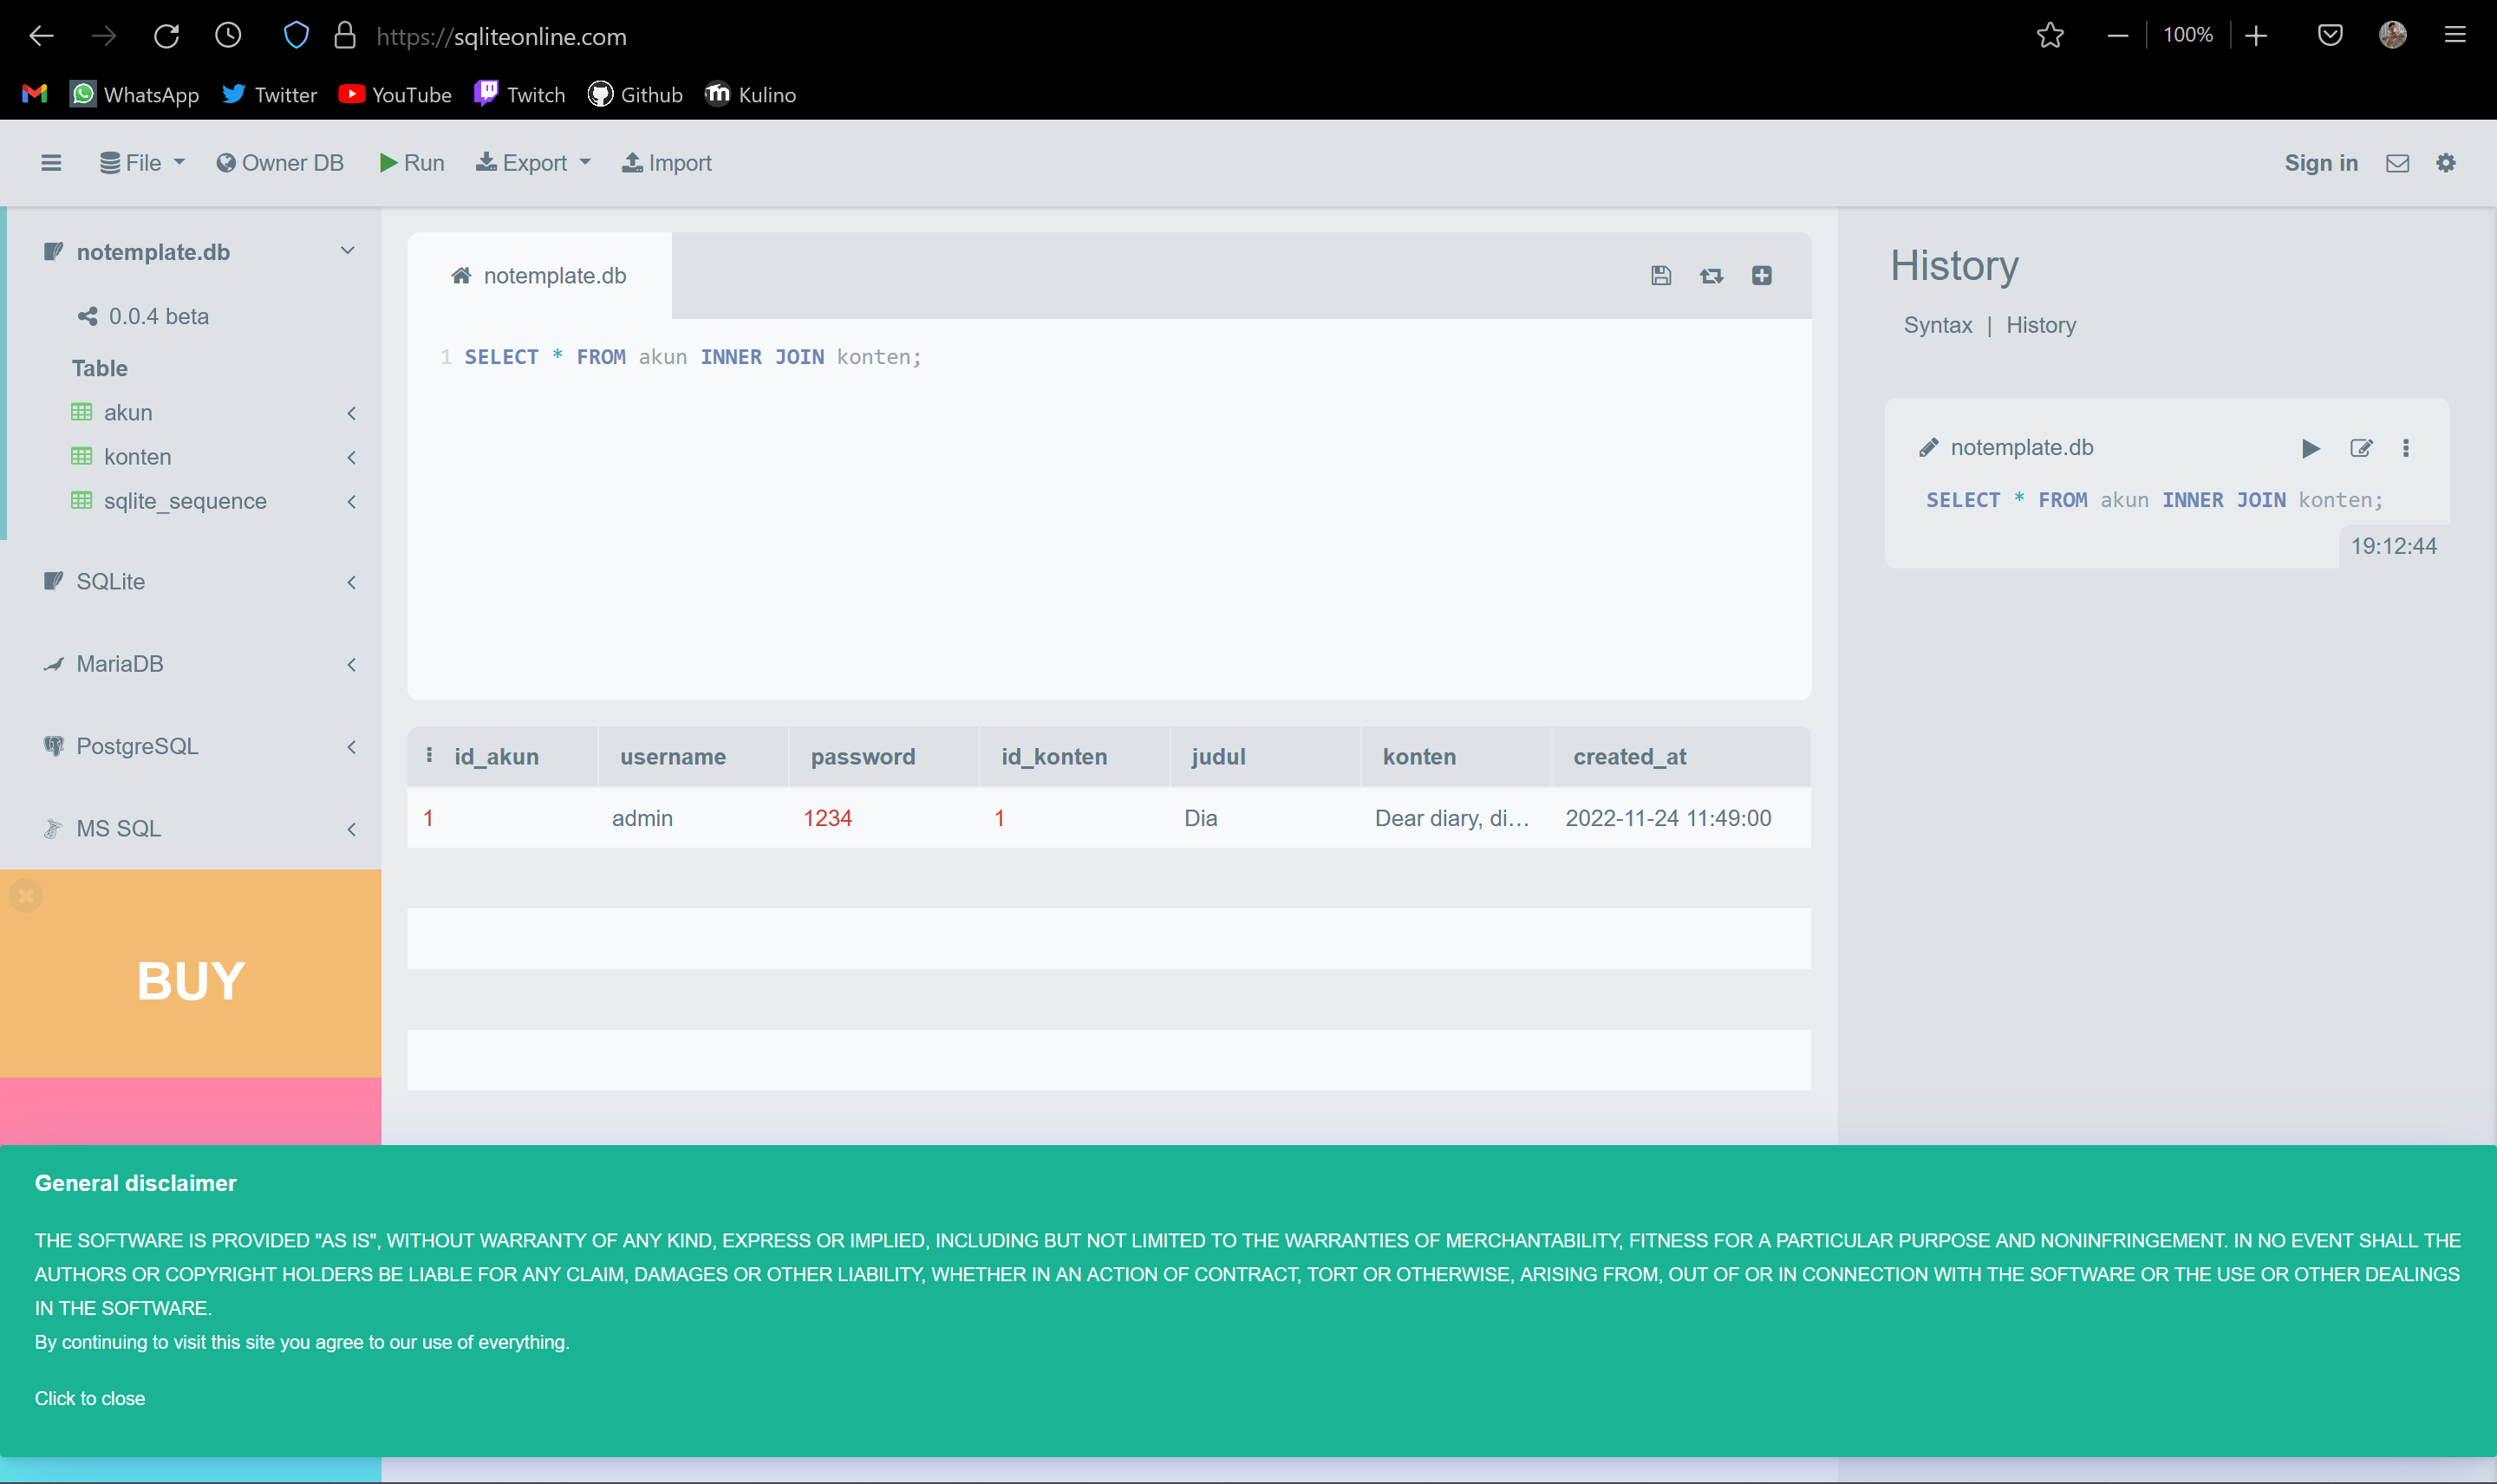Open the Export dropdown menu
This screenshot has width=2497, height=1484.
(533, 163)
